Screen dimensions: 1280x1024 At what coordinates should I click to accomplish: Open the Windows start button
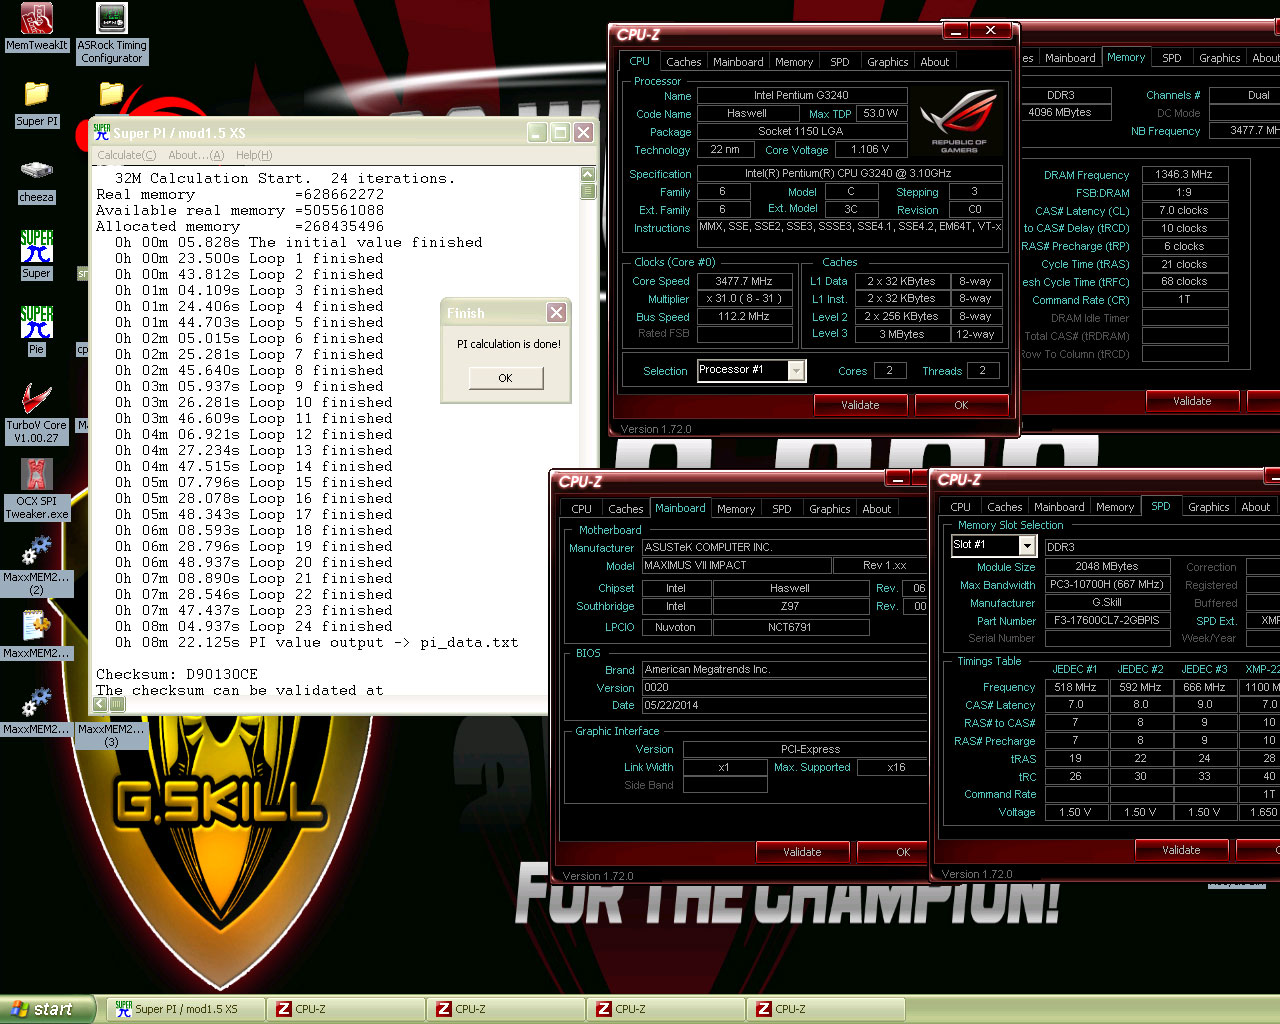pyautogui.click(x=48, y=1009)
